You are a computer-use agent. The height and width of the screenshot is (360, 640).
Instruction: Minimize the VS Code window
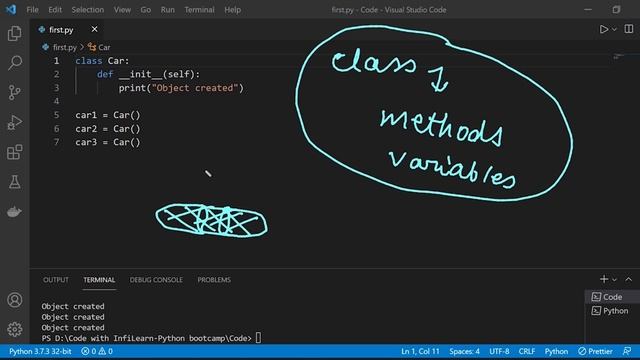click(588, 9)
